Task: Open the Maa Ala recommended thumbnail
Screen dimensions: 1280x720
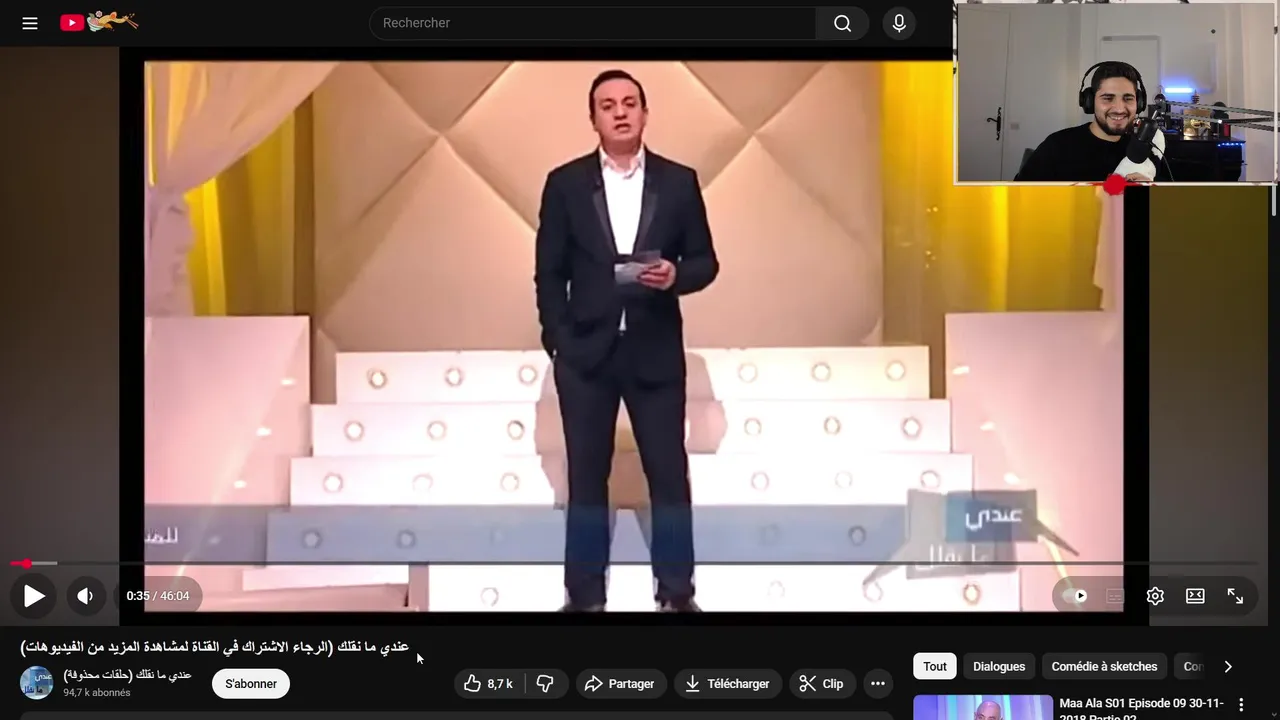Action: (983, 707)
